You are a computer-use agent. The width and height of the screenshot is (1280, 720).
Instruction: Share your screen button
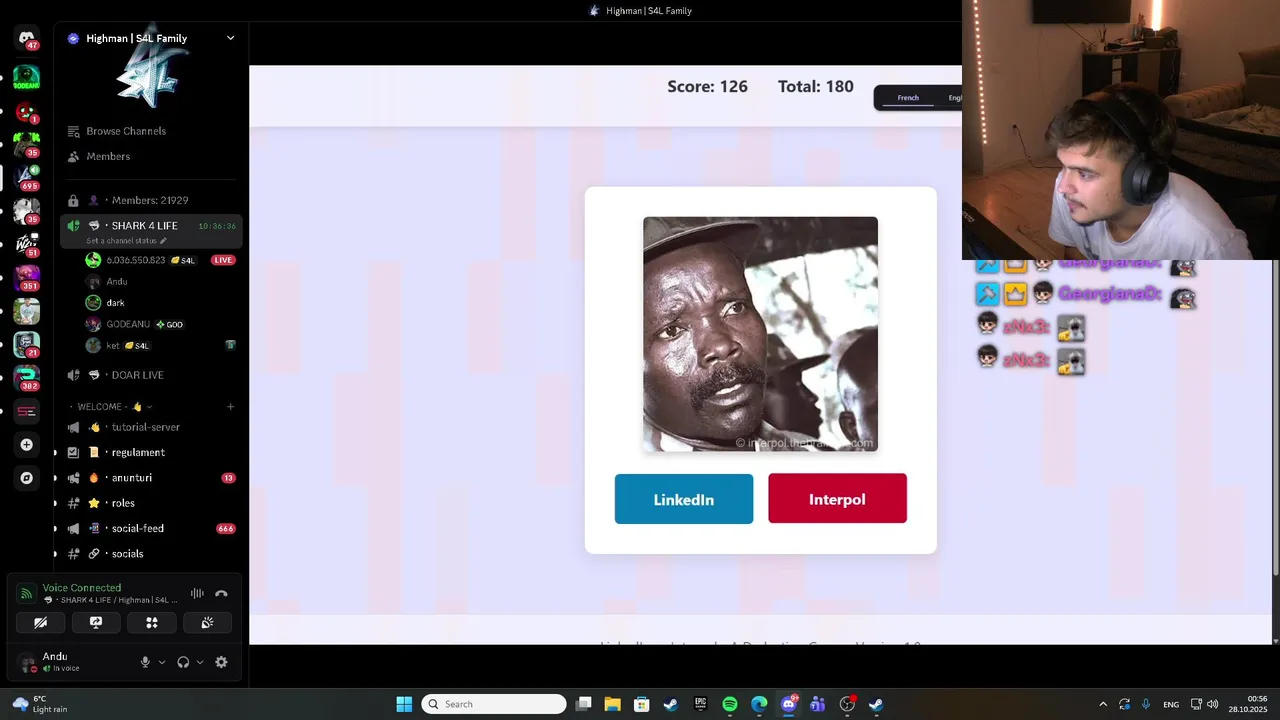pyautogui.click(x=96, y=622)
